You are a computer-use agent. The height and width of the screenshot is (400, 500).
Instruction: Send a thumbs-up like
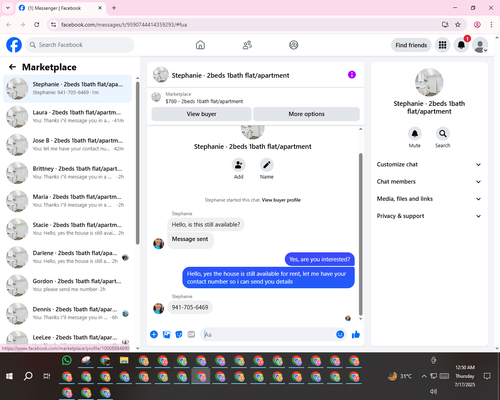[x=356, y=334]
